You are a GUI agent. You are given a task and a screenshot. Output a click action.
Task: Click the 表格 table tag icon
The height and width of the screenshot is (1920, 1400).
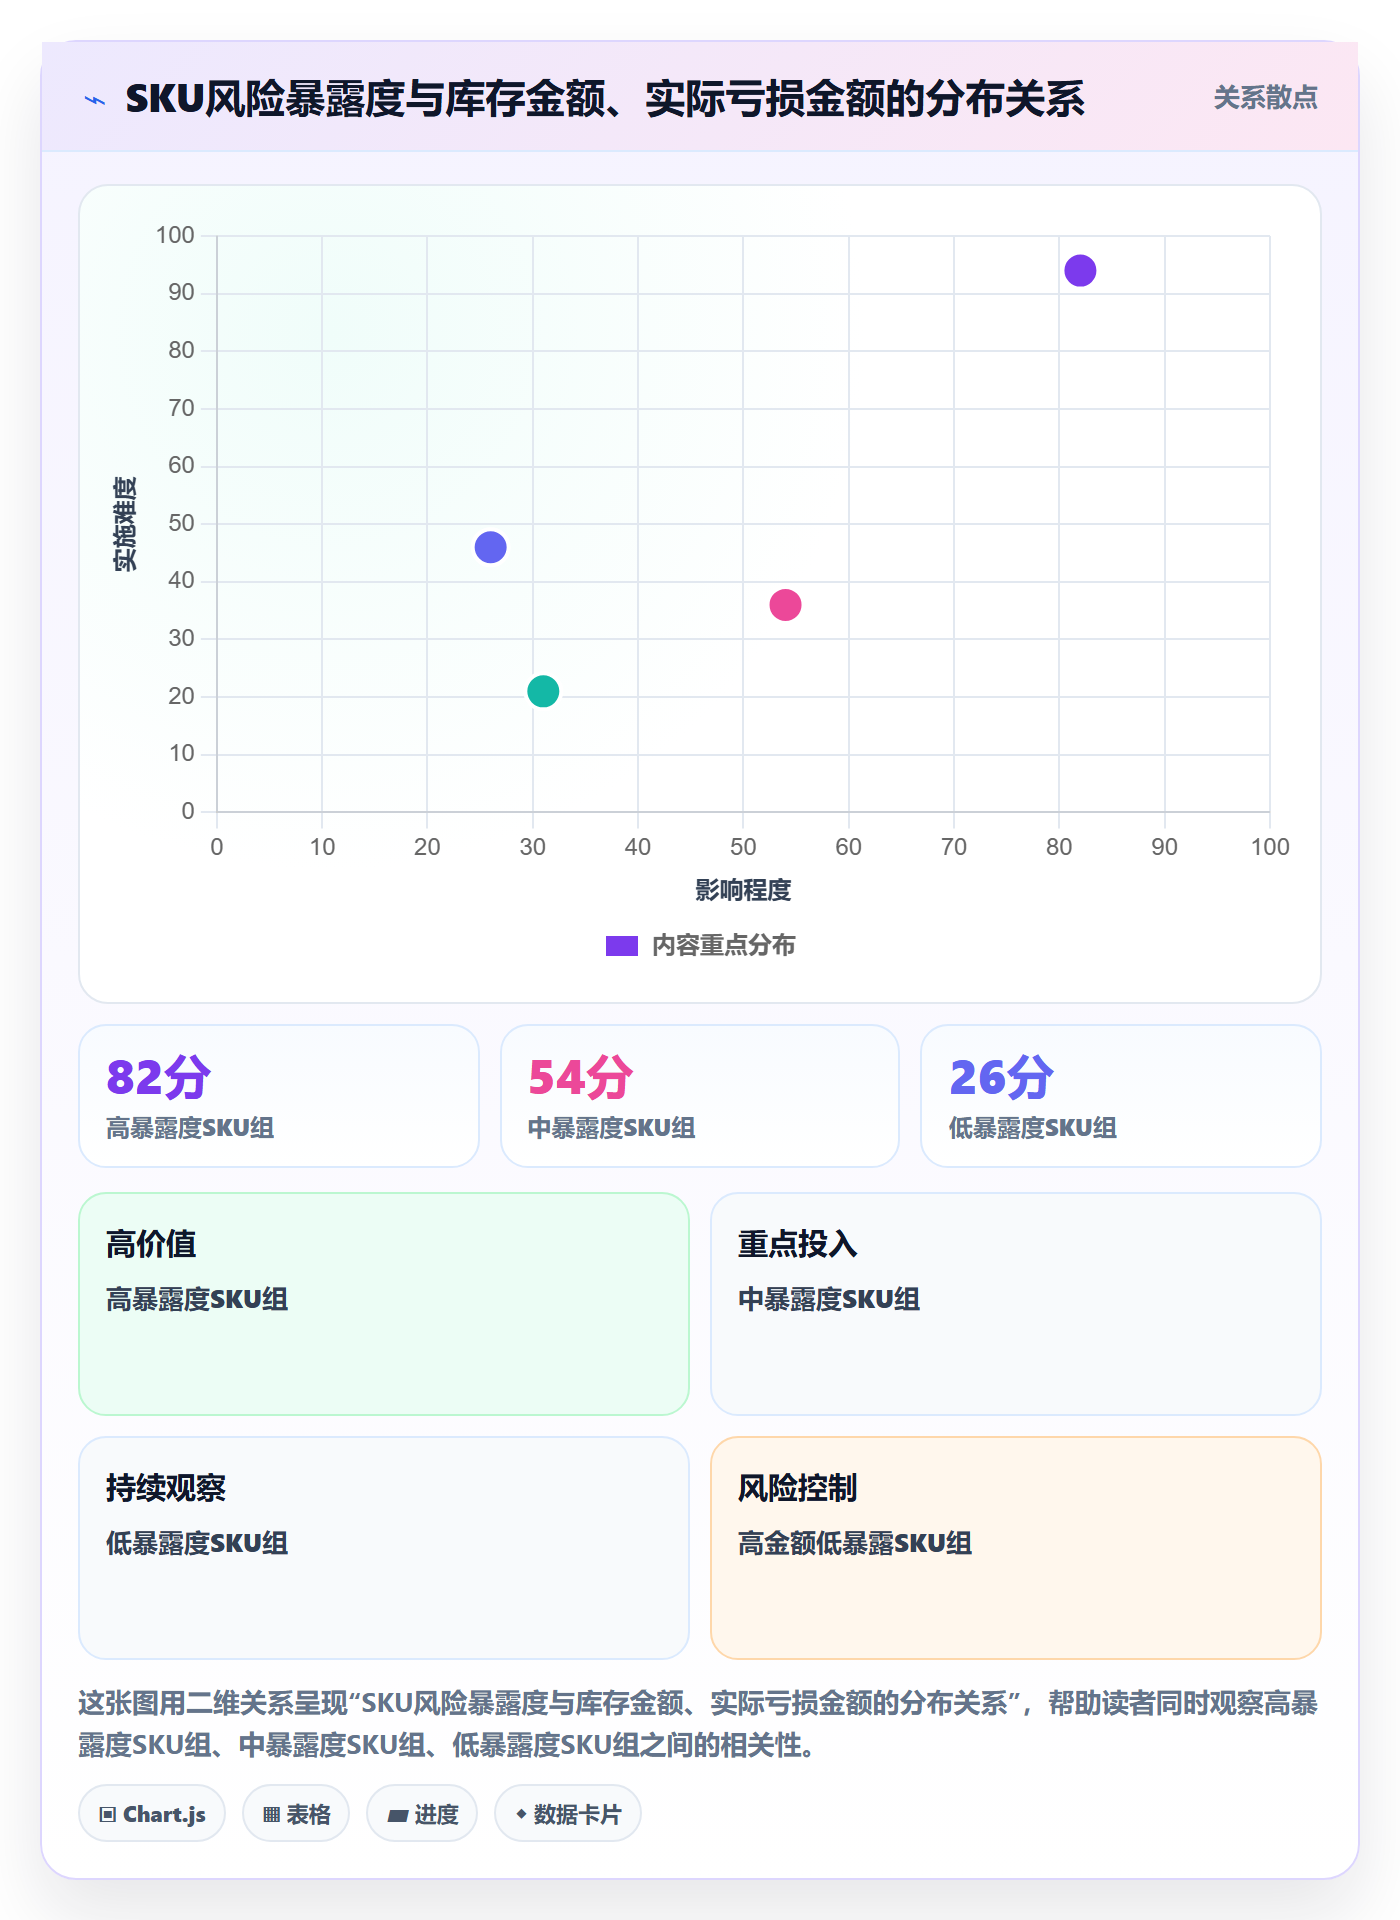[272, 1814]
